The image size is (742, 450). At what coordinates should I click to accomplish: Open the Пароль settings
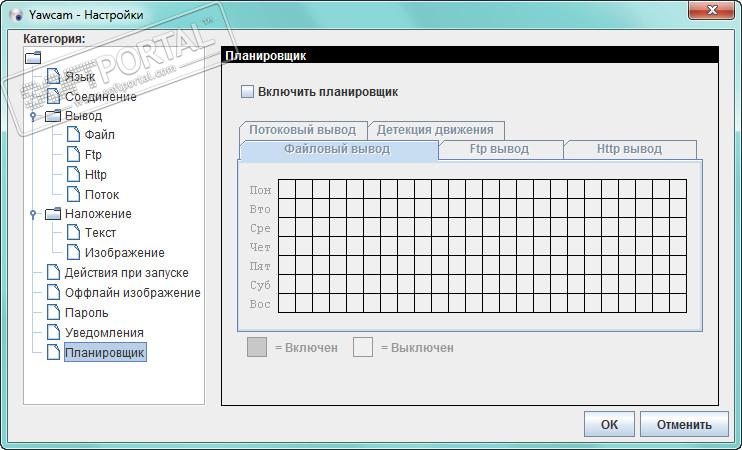point(87,313)
